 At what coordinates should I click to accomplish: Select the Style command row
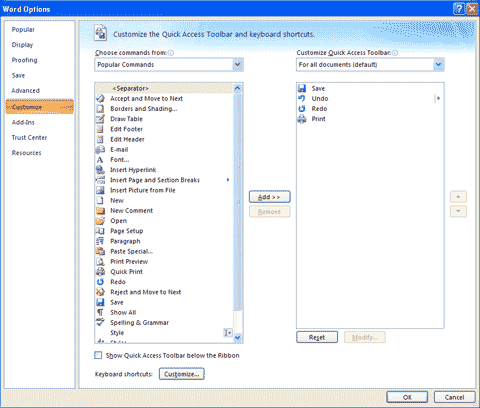[164, 333]
